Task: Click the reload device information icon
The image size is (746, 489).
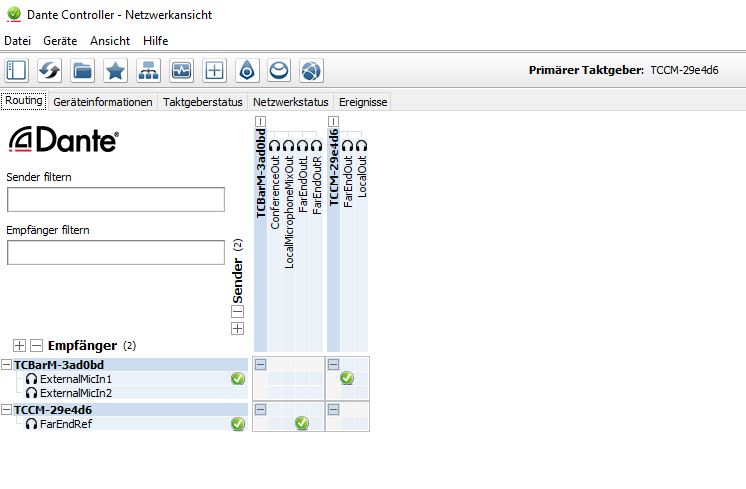Action: (49, 71)
